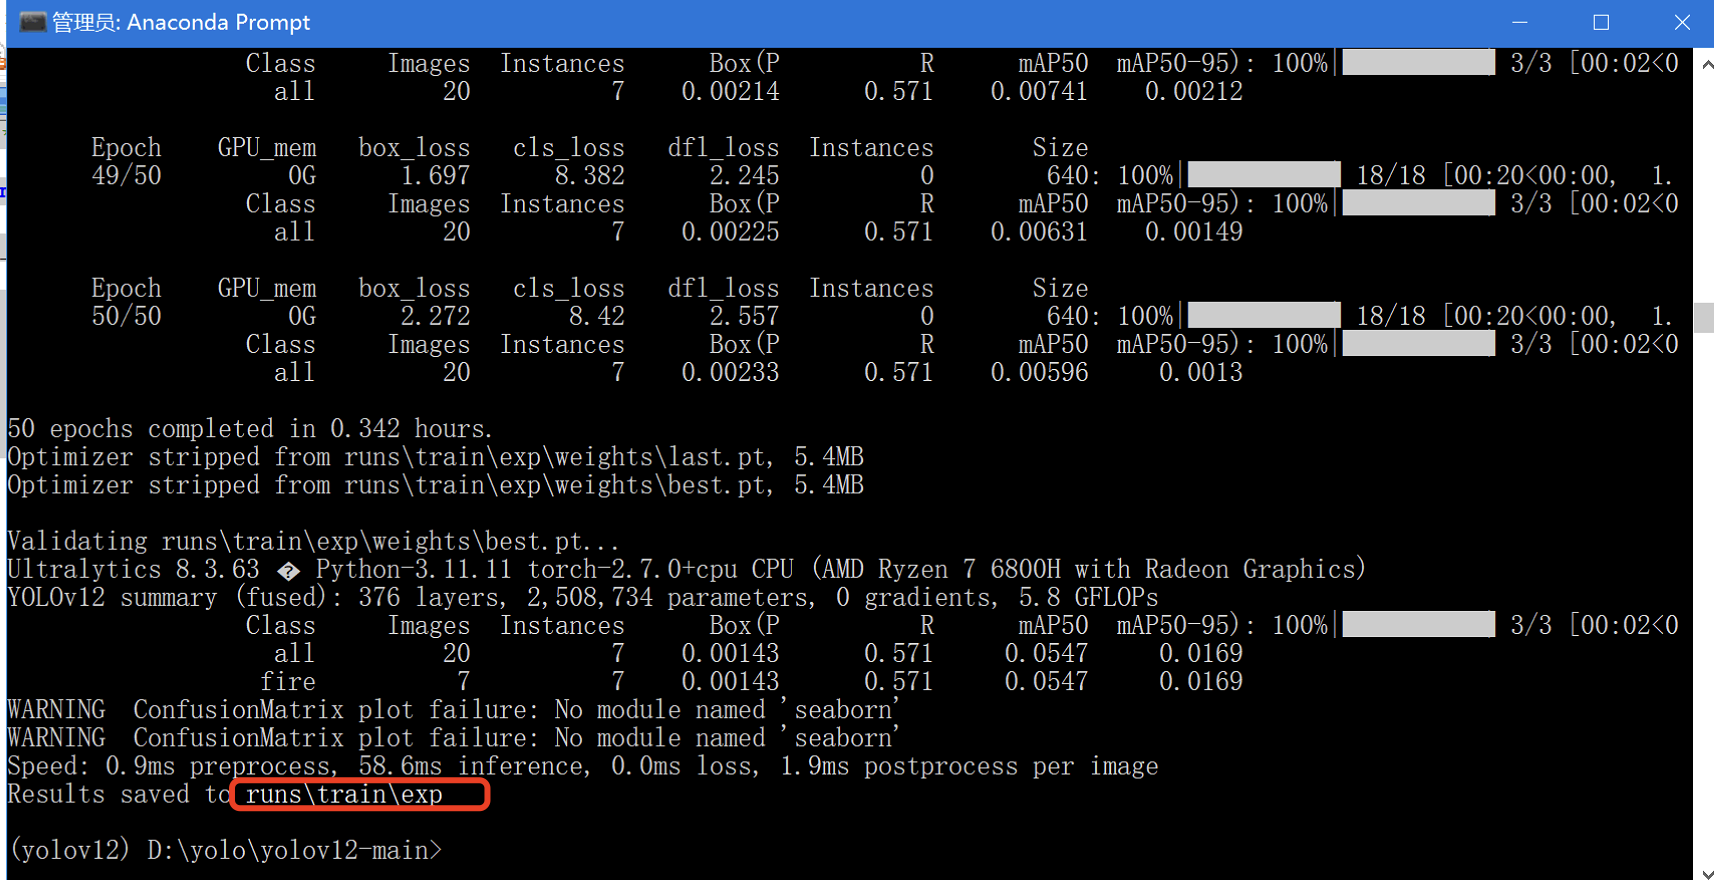The height and width of the screenshot is (880, 1714).
Task: Click the command prompt line D:\yolo\yolov12-main>
Action: [226, 850]
